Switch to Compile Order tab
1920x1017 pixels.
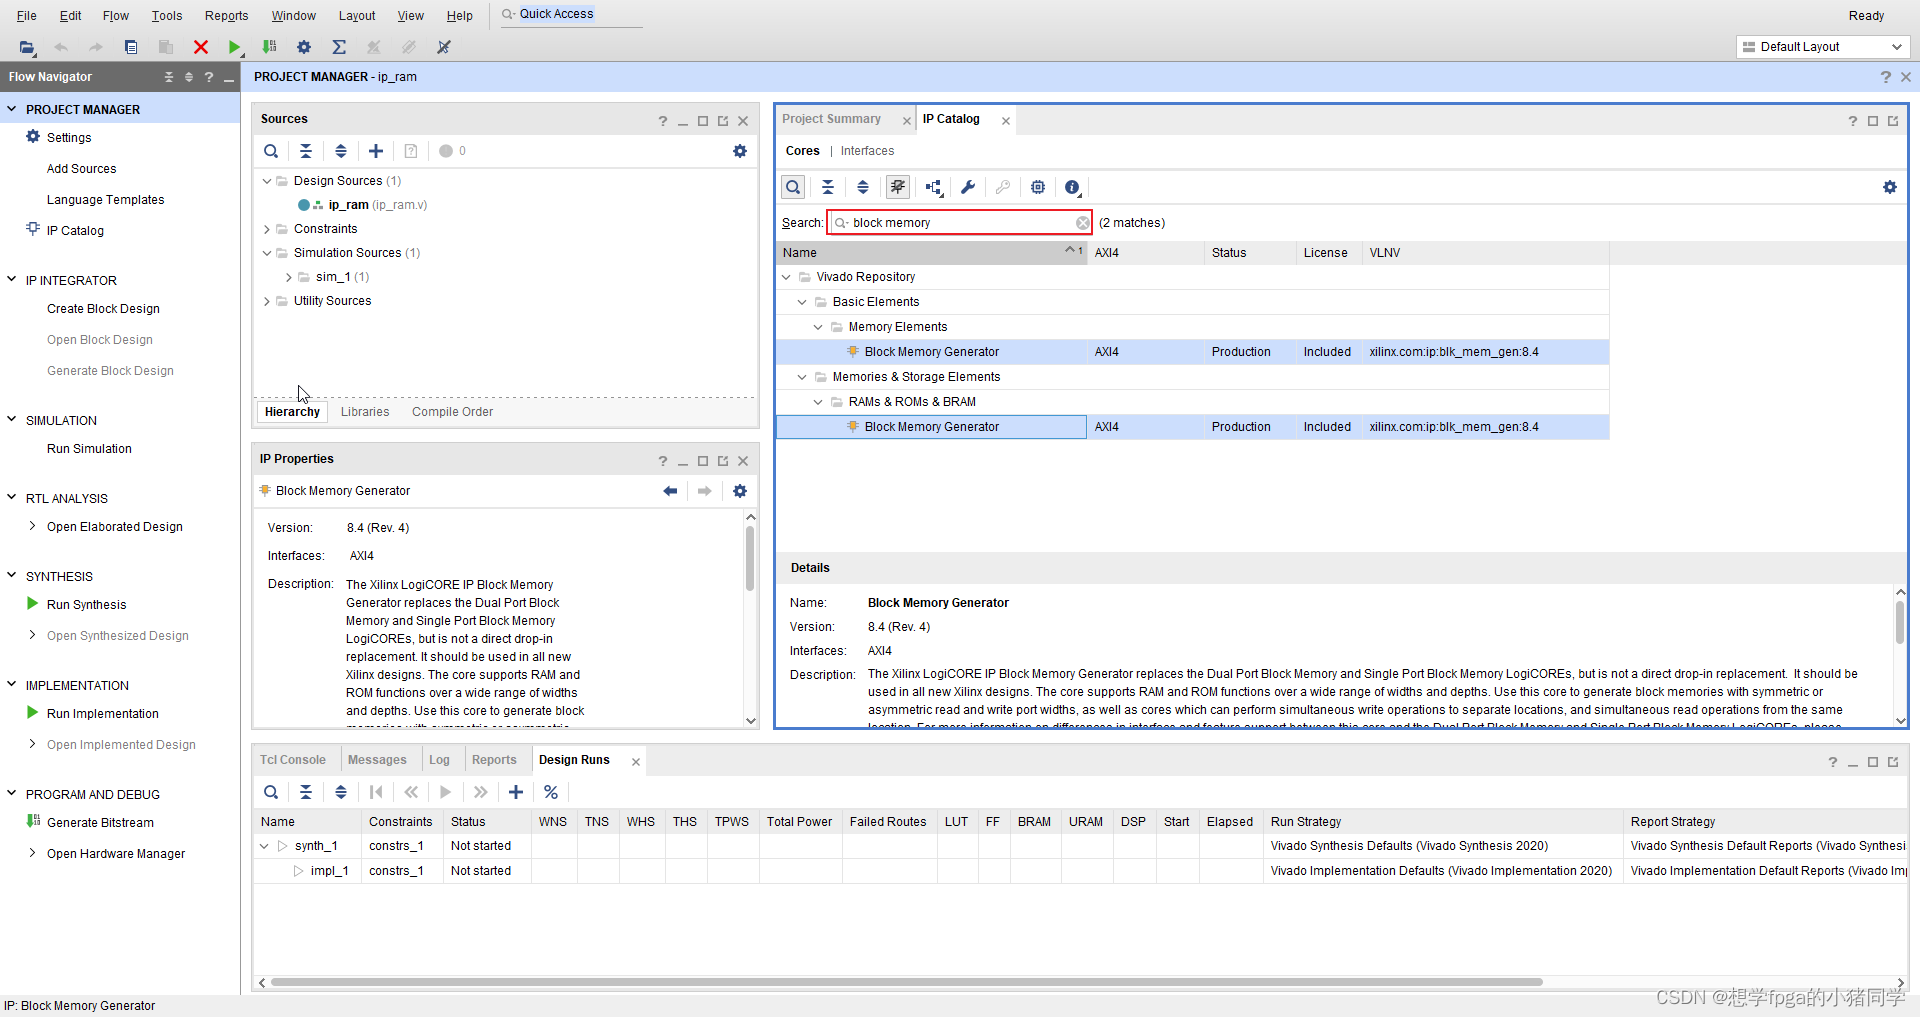coord(452,412)
